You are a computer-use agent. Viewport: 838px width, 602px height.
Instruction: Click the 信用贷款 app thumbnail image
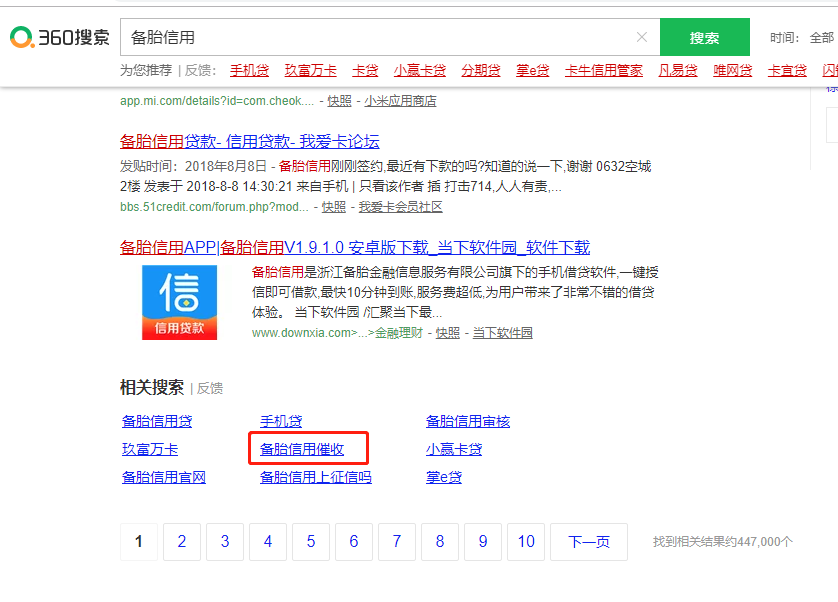[x=180, y=303]
